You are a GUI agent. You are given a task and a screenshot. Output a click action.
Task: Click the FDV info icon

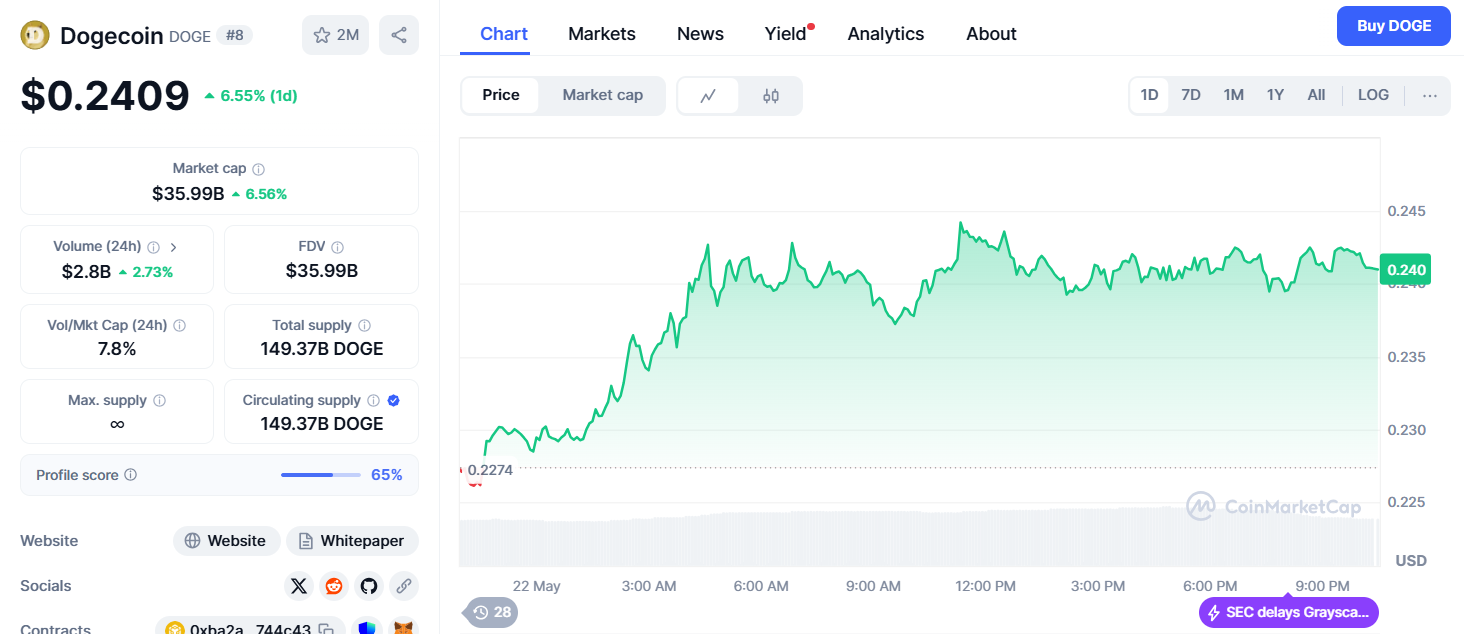click(338, 247)
